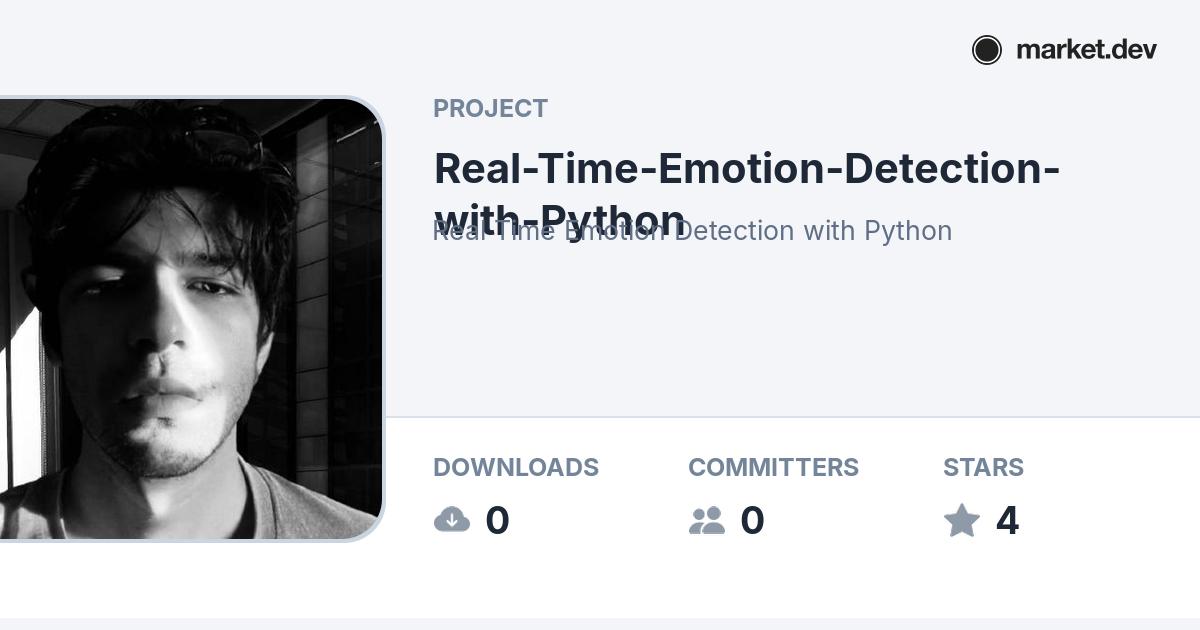Click the committers people icon
This screenshot has width=1200, height=630.
tap(707, 520)
